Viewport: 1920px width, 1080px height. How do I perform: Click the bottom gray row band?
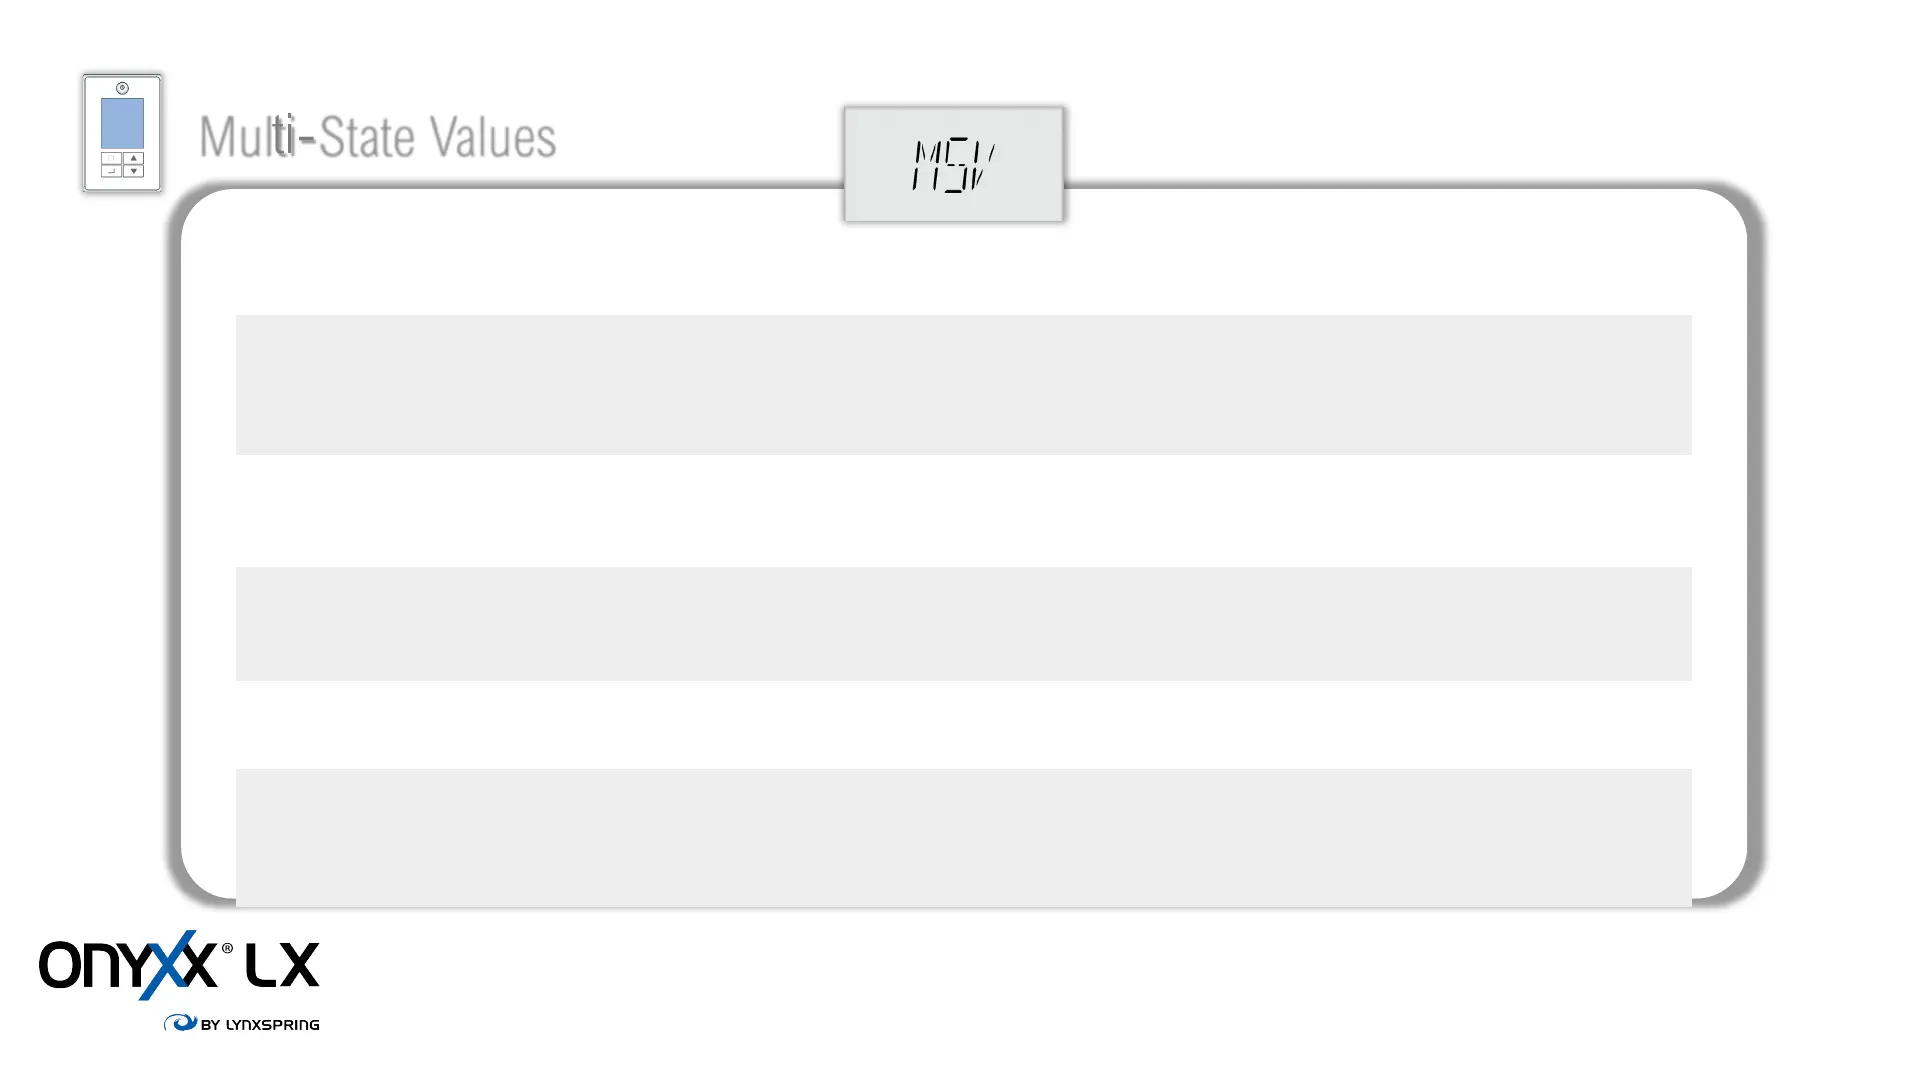click(x=964, y=838)
